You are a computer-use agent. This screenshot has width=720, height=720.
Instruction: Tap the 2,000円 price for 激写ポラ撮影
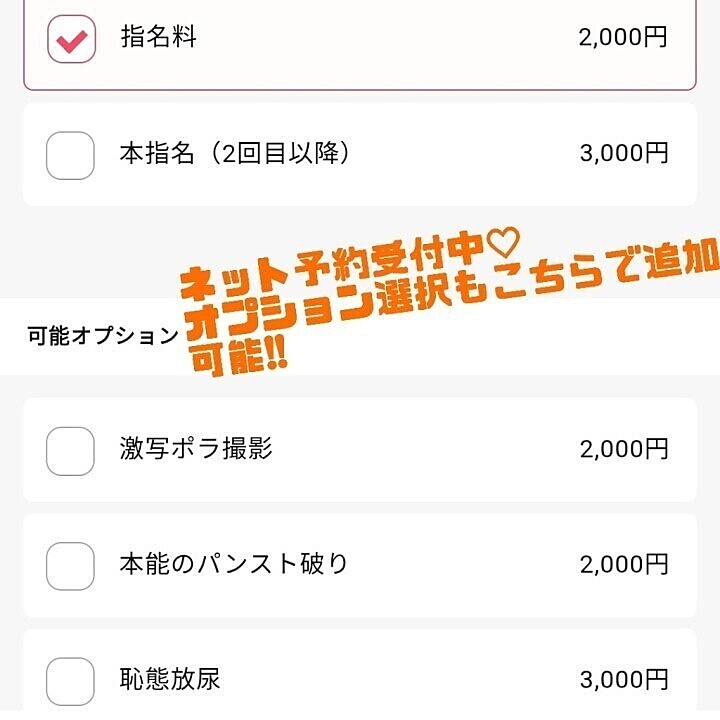coord(624,450)
